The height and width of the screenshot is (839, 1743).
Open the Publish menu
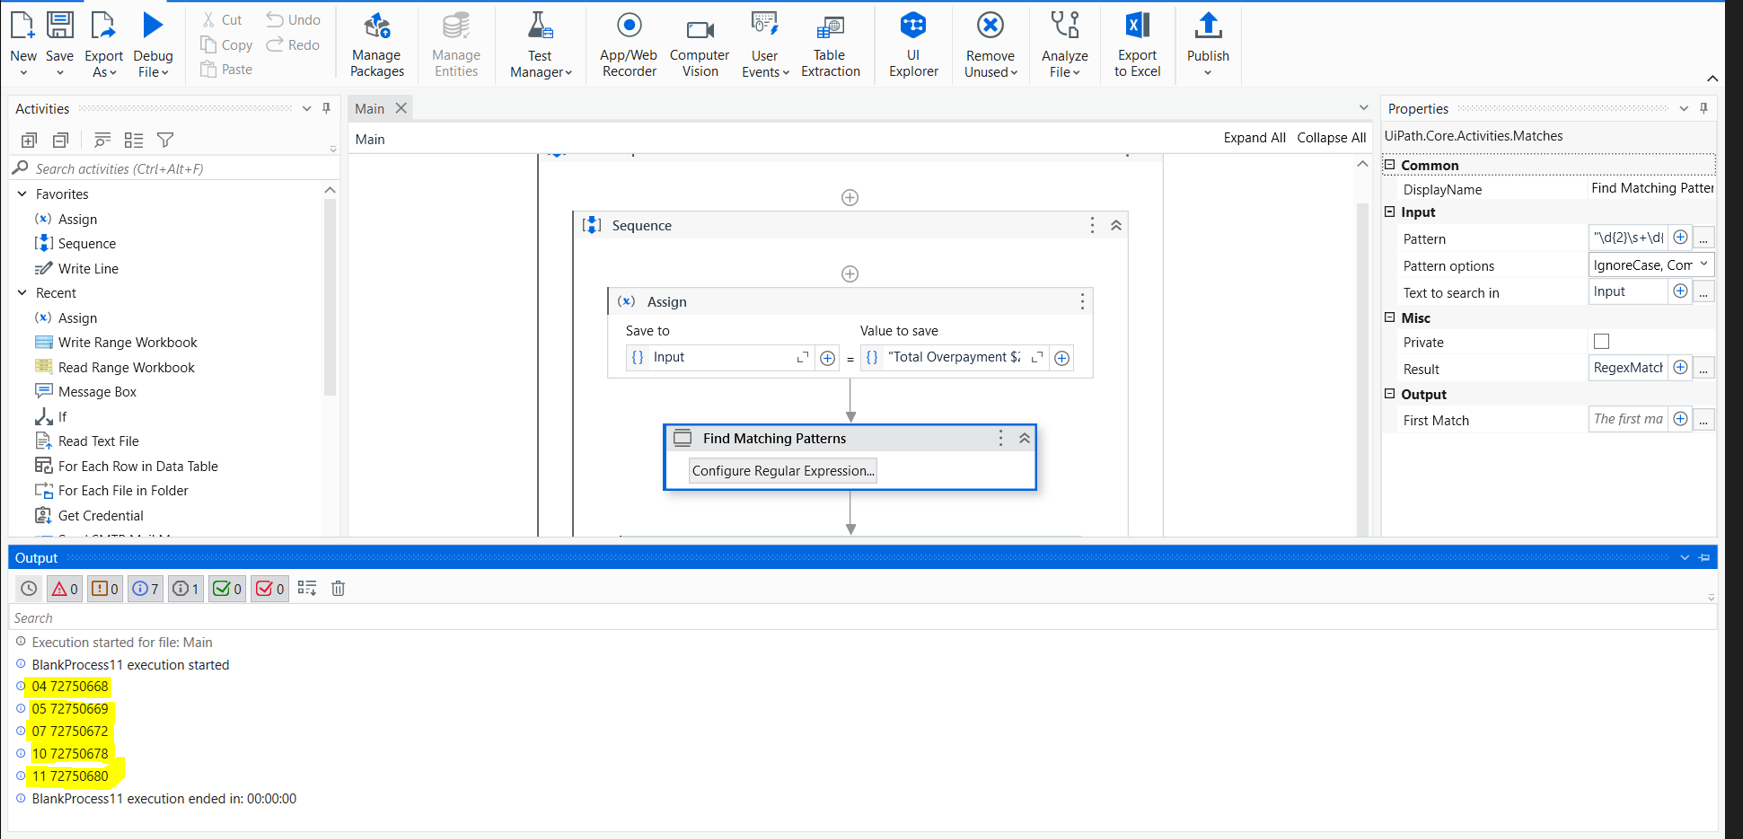pyautogui.click(x=1208, y=43)
